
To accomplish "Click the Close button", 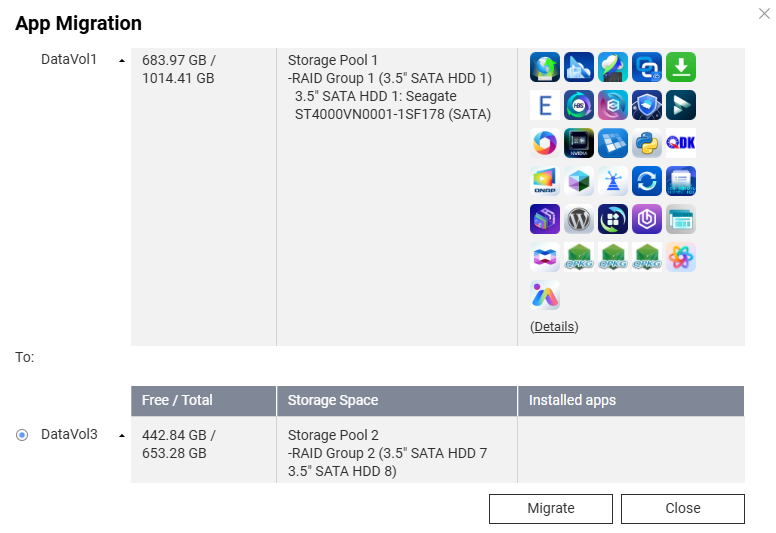I will click(682, 508).
